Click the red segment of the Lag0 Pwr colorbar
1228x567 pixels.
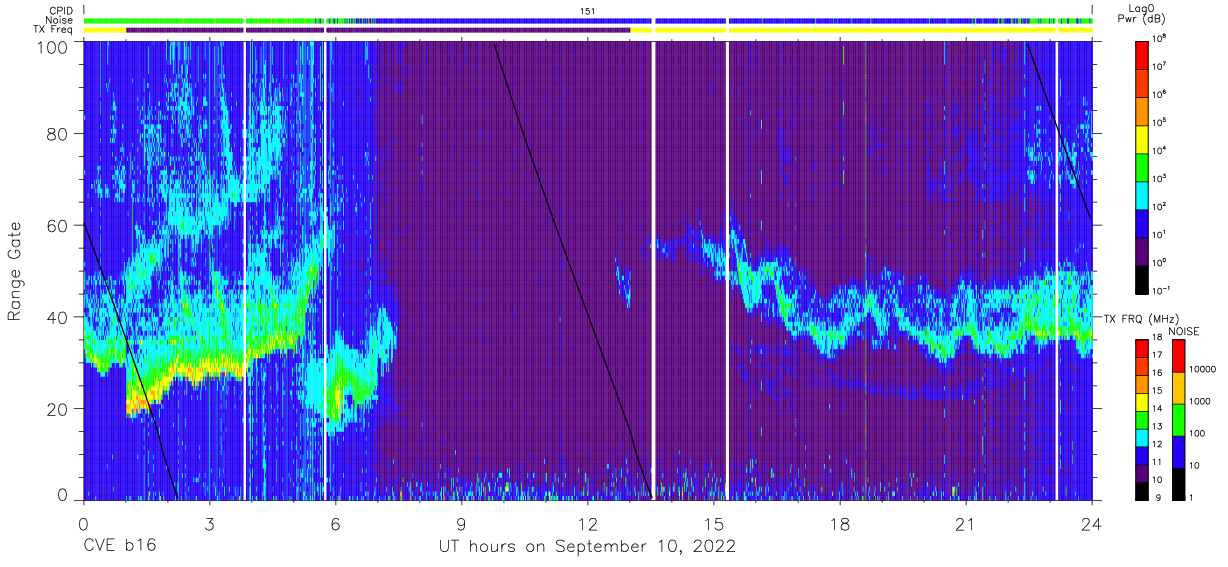click(1142, 54)
